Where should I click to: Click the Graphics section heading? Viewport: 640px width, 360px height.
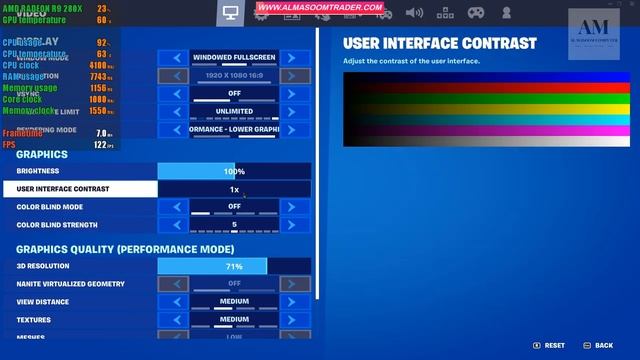pos(42,154)
